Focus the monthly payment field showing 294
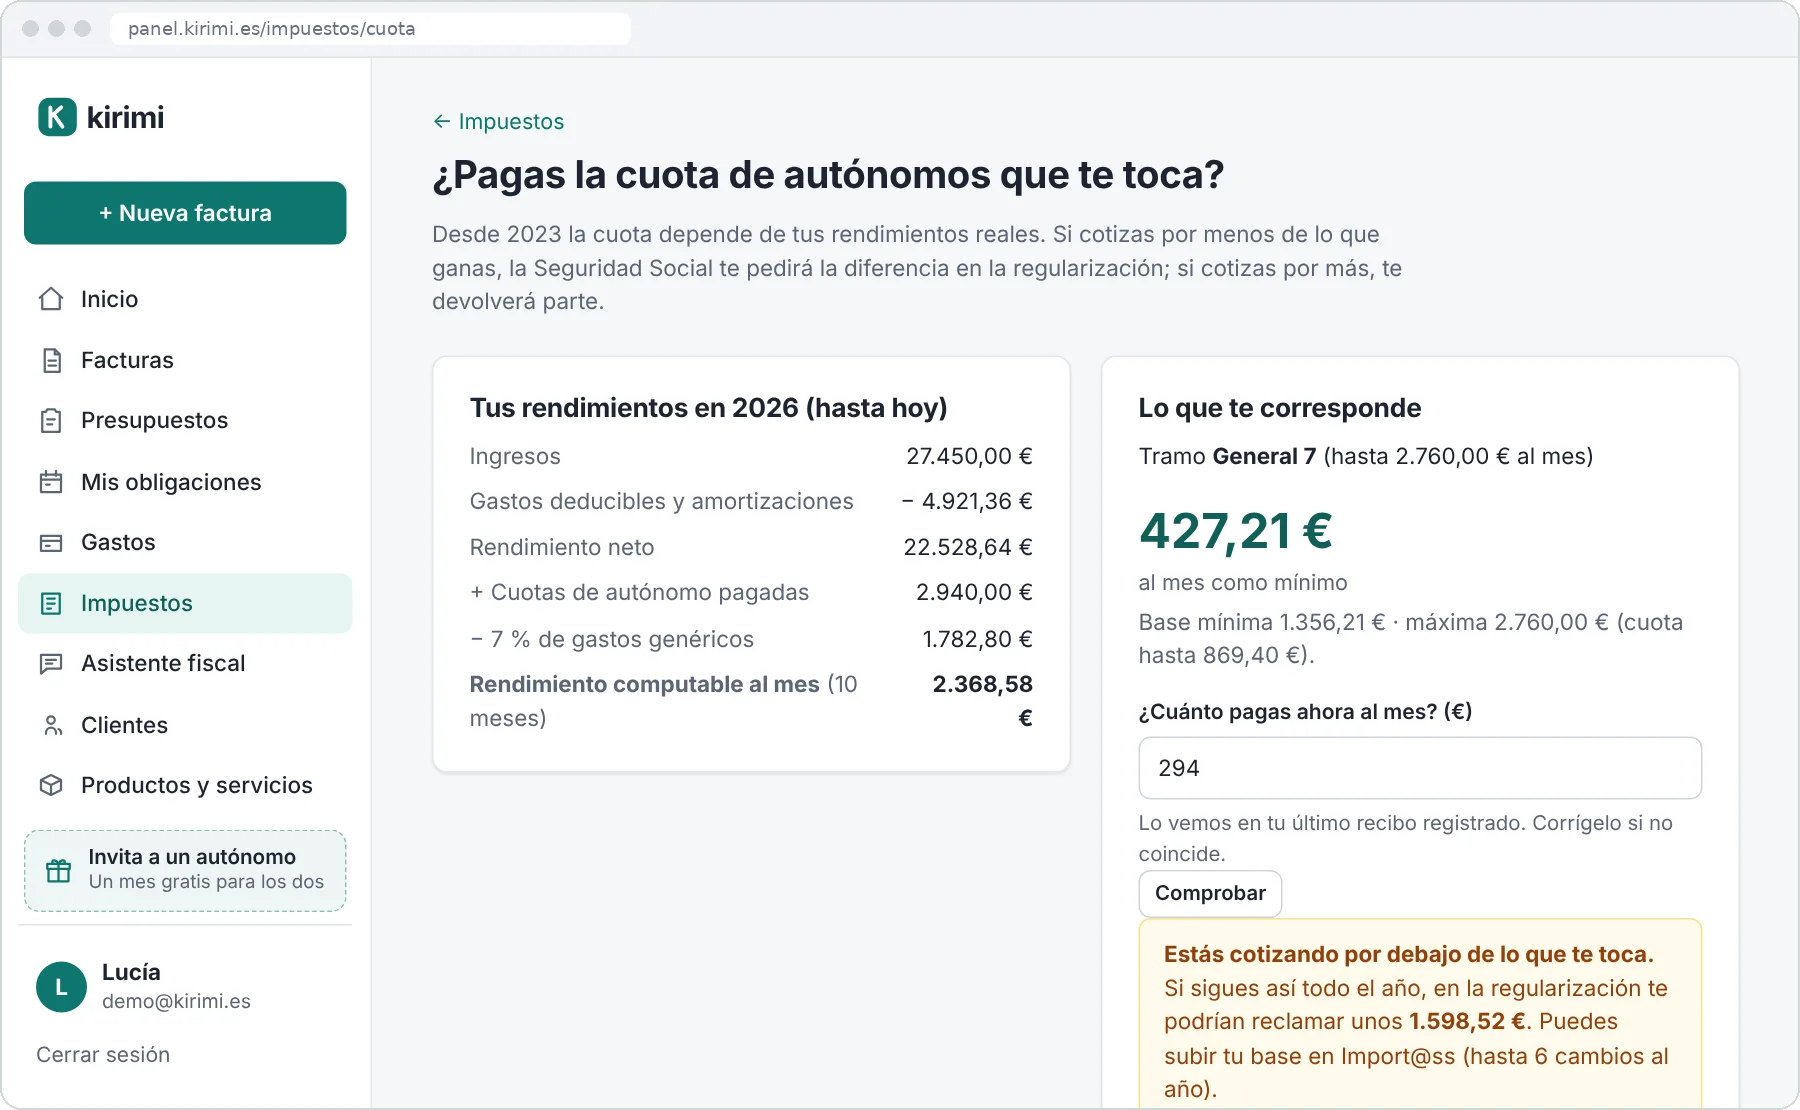 (1420, 768)
